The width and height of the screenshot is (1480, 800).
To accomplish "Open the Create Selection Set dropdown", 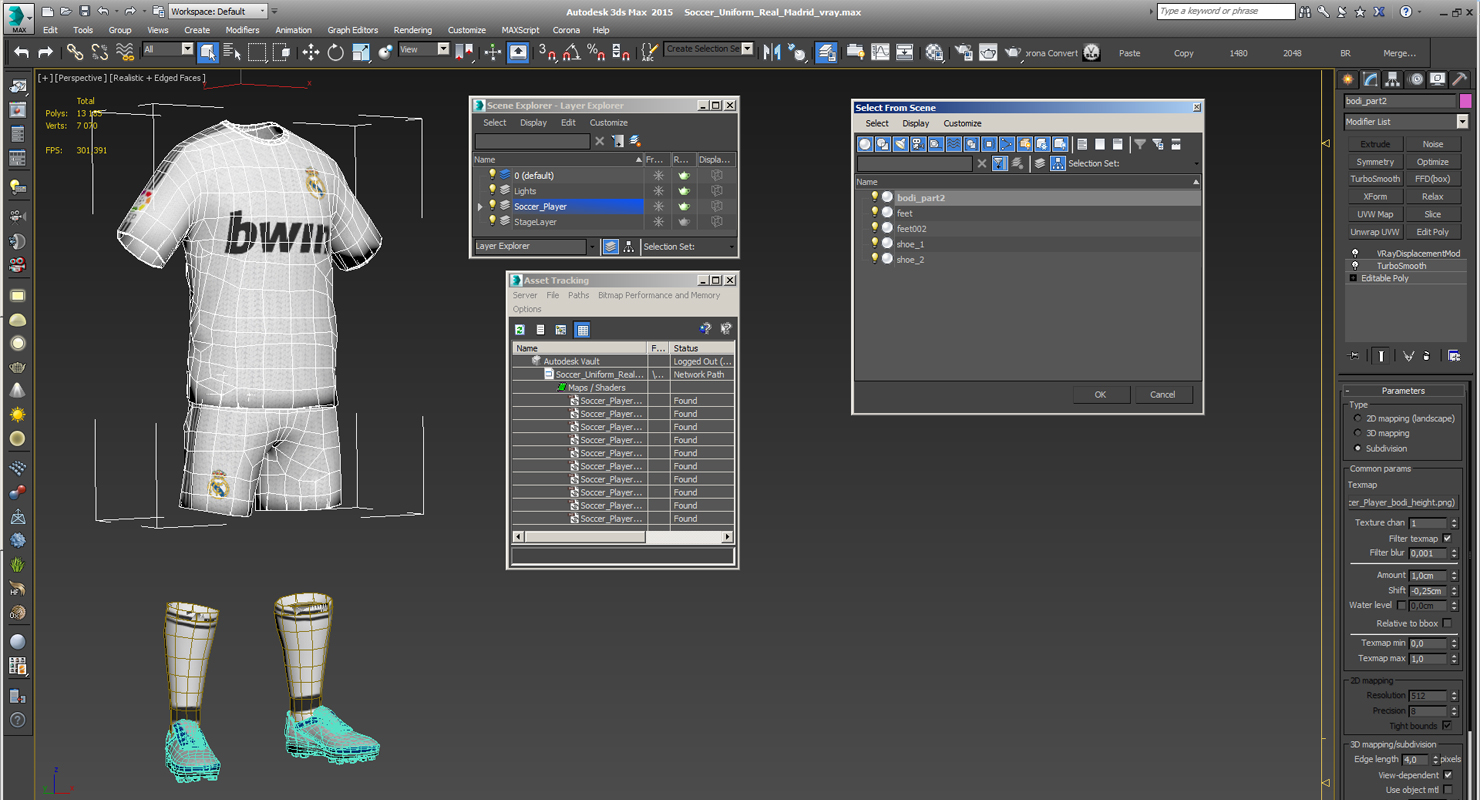I will coord(709,49).
